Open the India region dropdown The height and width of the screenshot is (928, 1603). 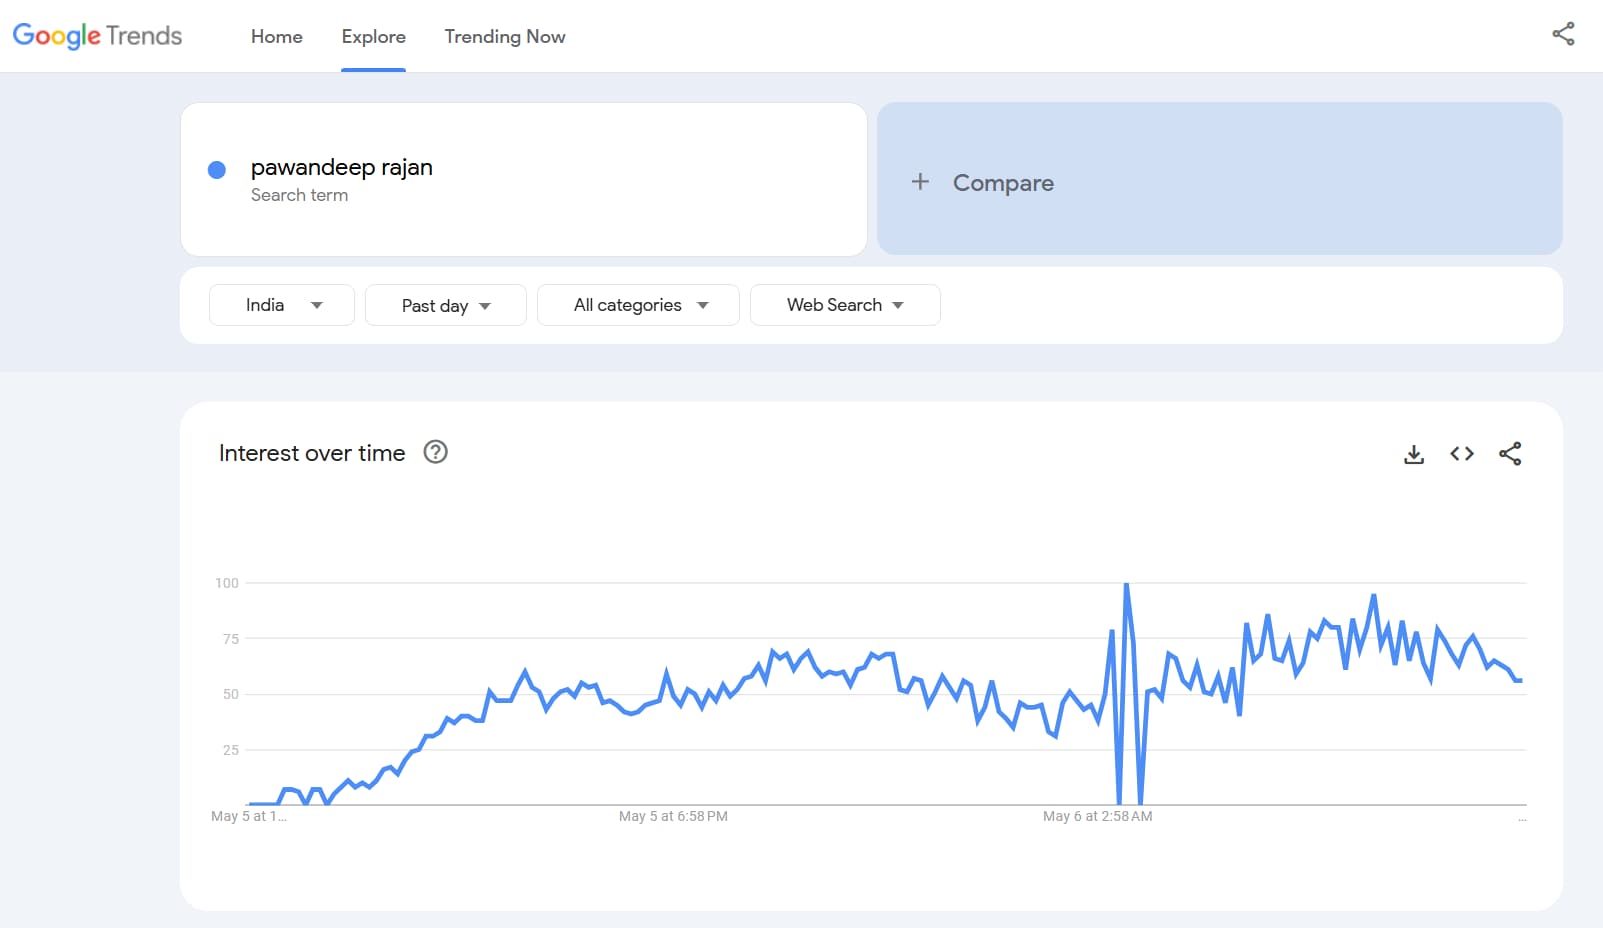282,305
